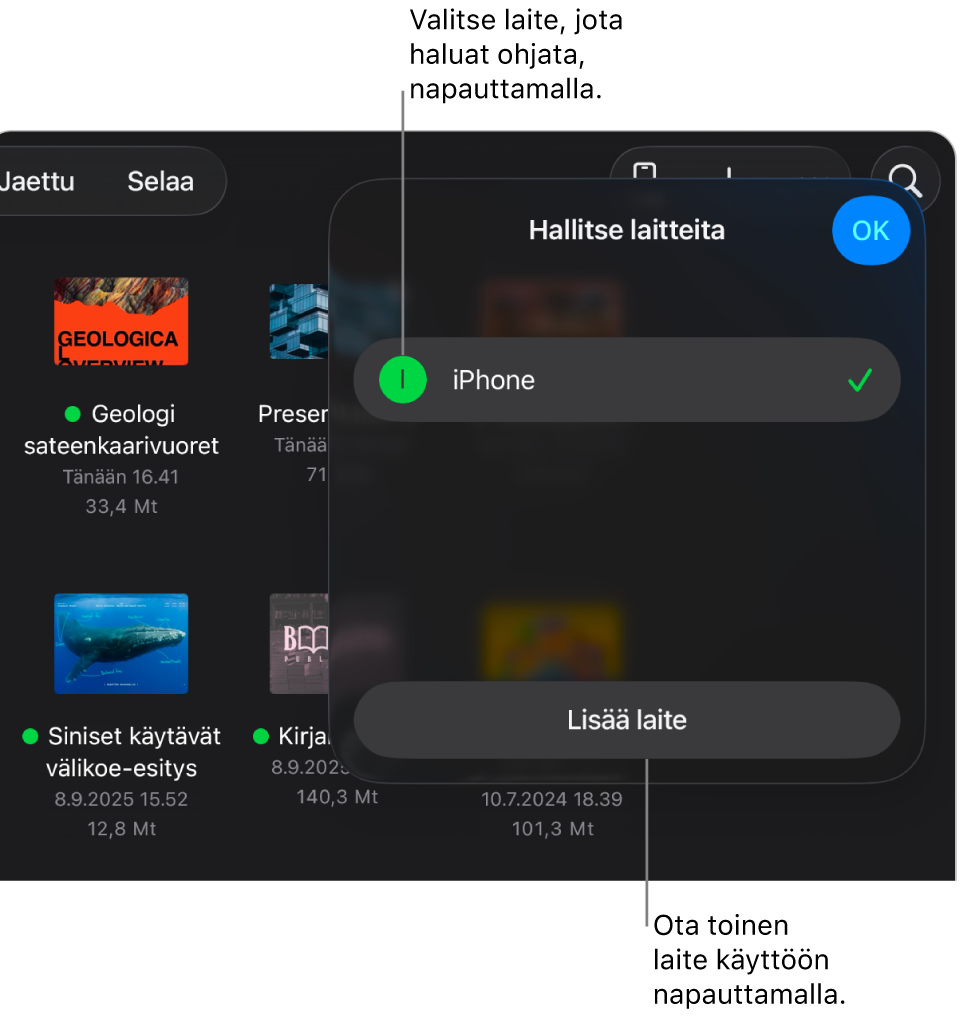Tap green dot beside Siniset käytävät
This screenshot has height=1016, width=960.
pyautogui.click(x=30, y=737)
